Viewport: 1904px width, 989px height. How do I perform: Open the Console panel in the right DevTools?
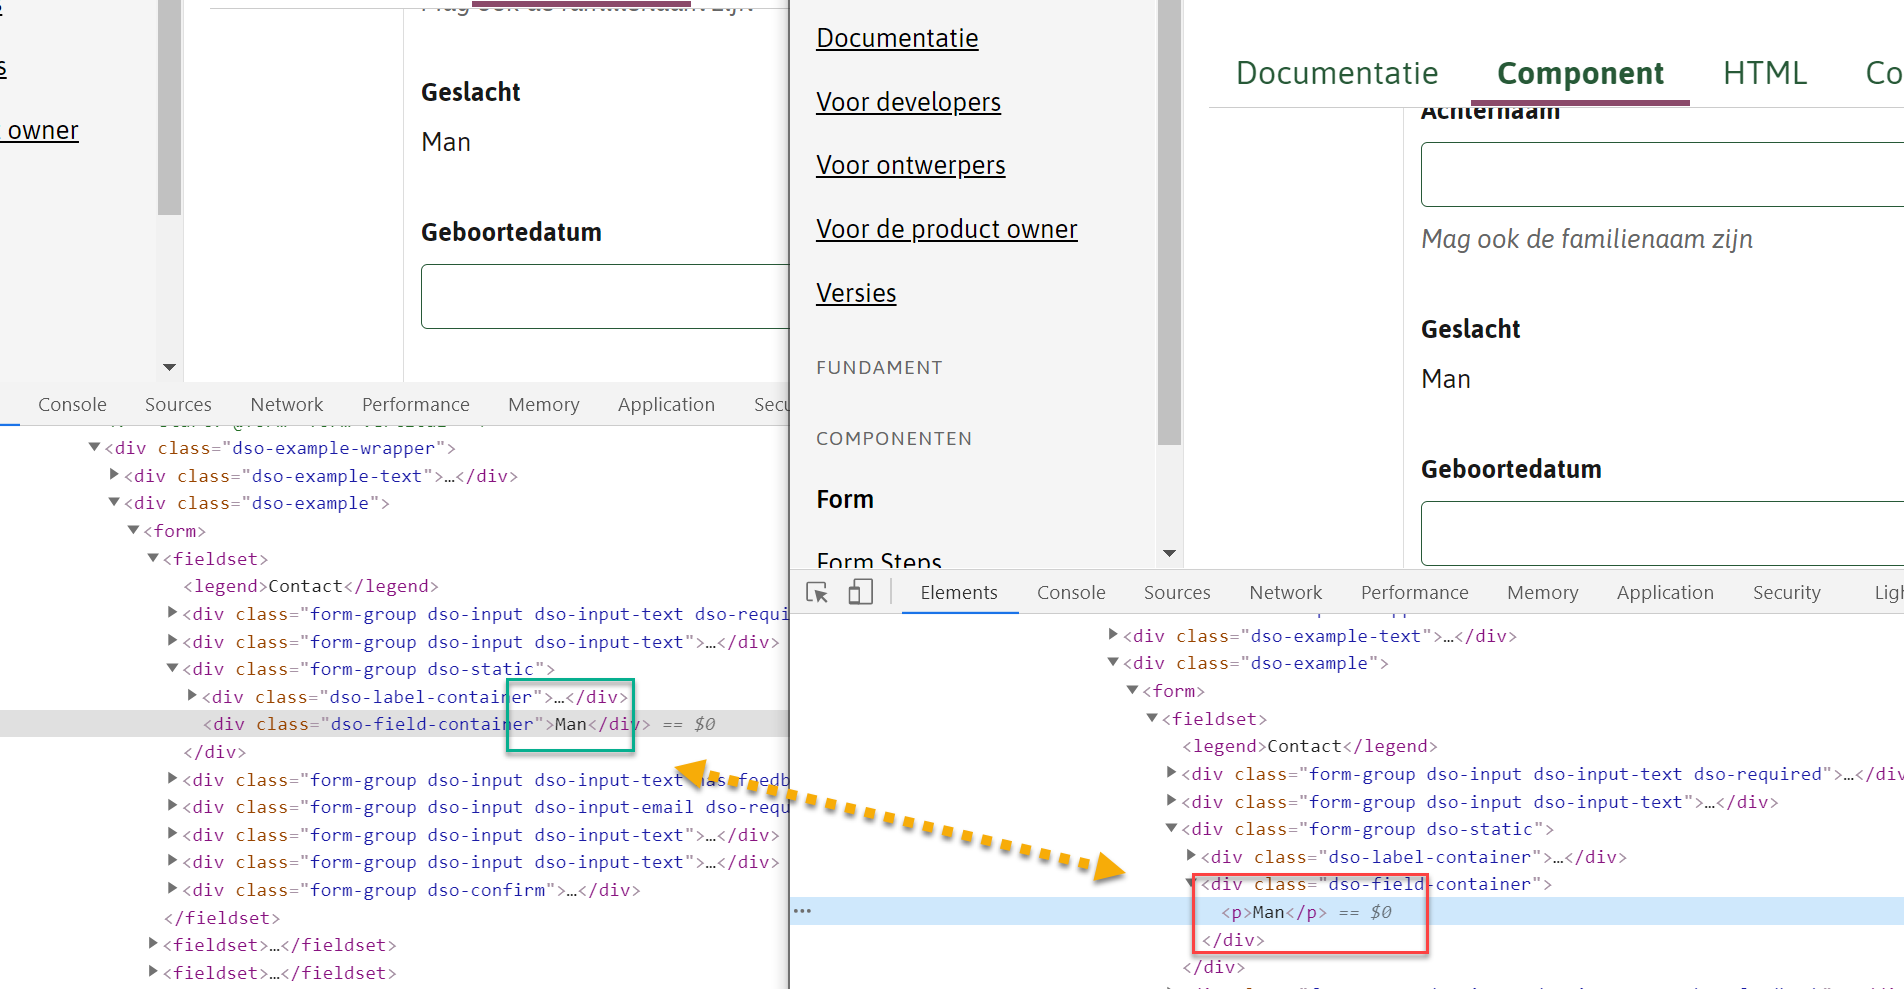tap(1071, 592)
